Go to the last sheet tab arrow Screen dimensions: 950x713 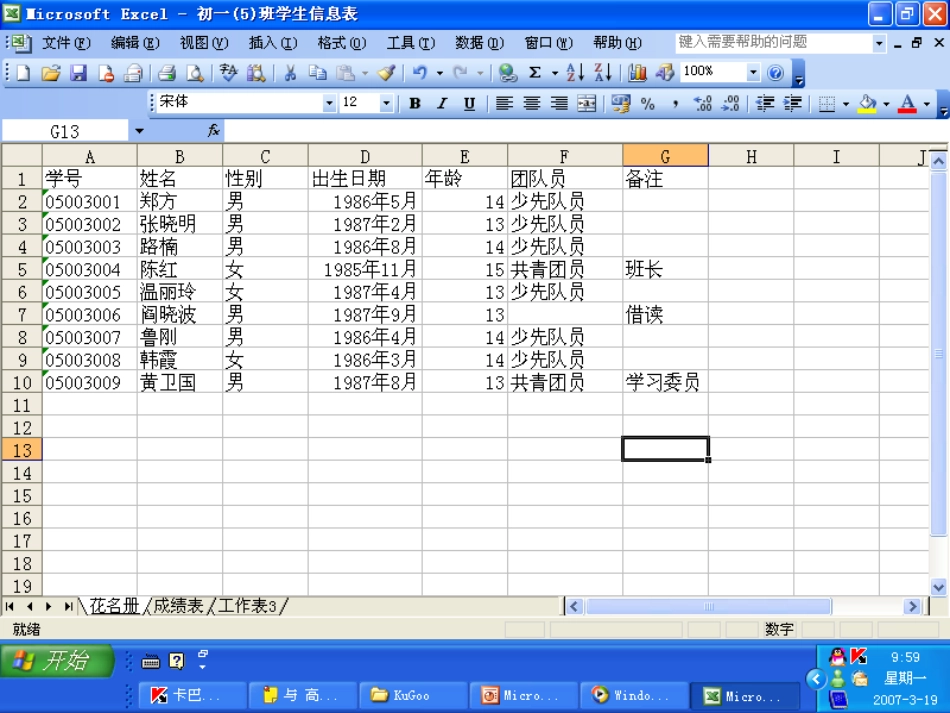point(68,606)
